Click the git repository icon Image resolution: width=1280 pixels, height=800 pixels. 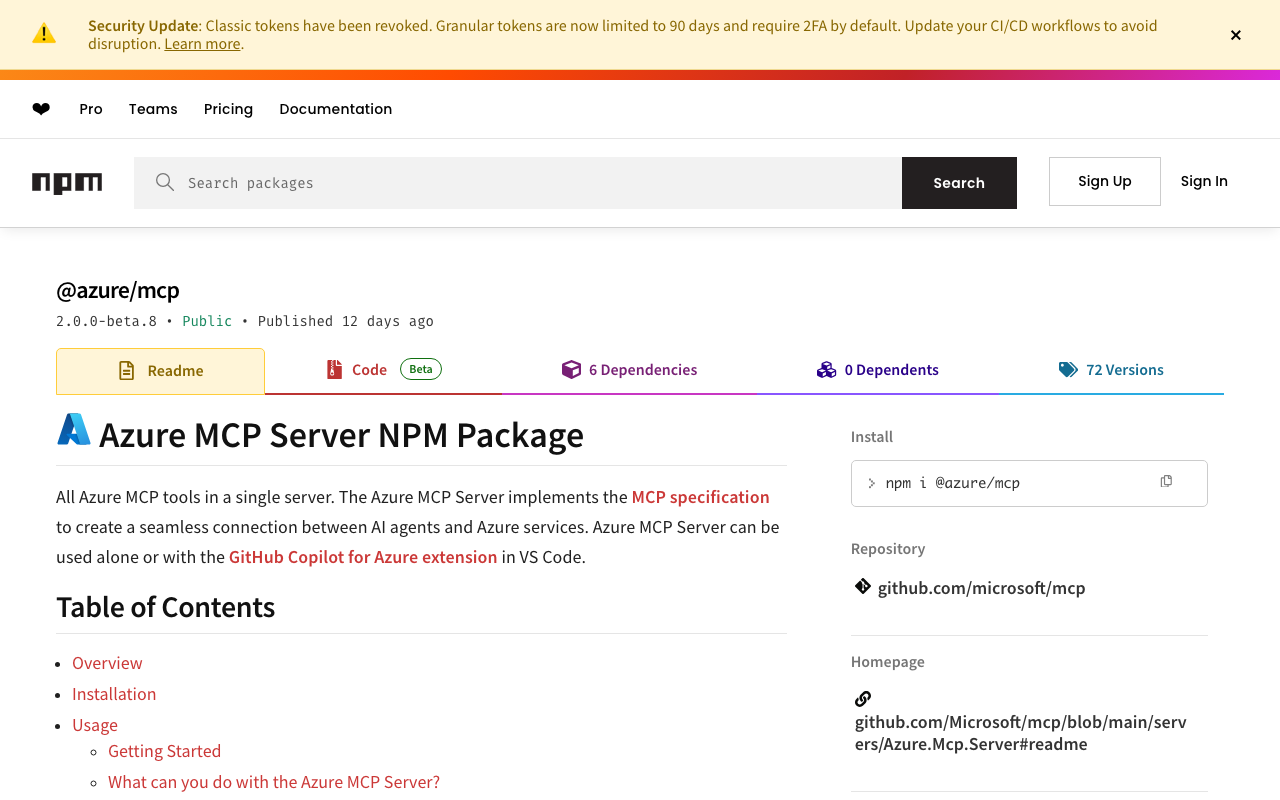click(x=863, y=587)
